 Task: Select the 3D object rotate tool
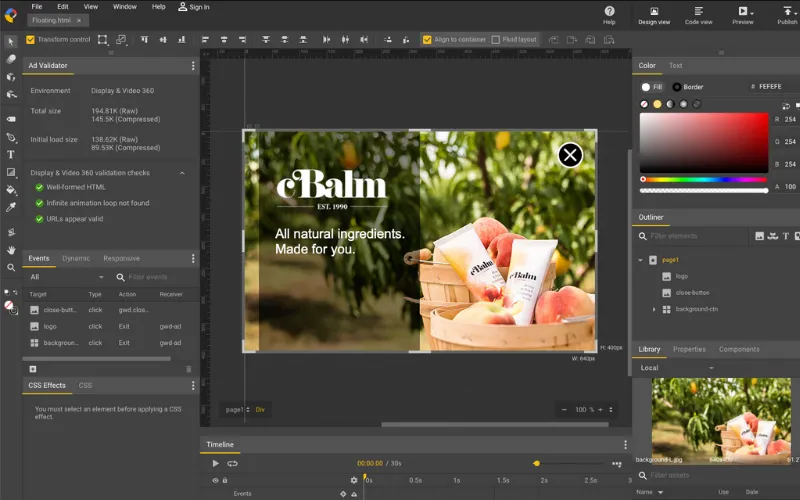click(x=11, y=77)
